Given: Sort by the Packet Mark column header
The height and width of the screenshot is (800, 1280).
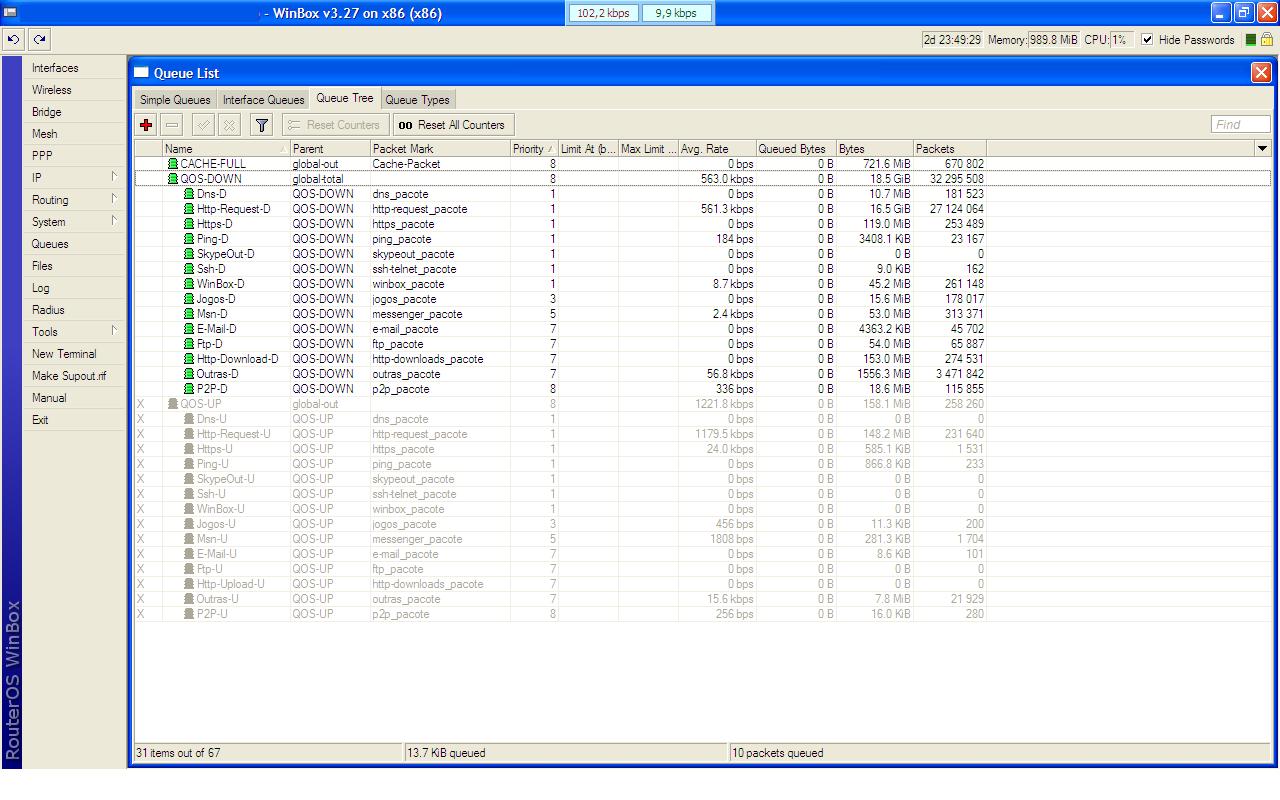Looking at the screenshot, I should coord(440,149).
